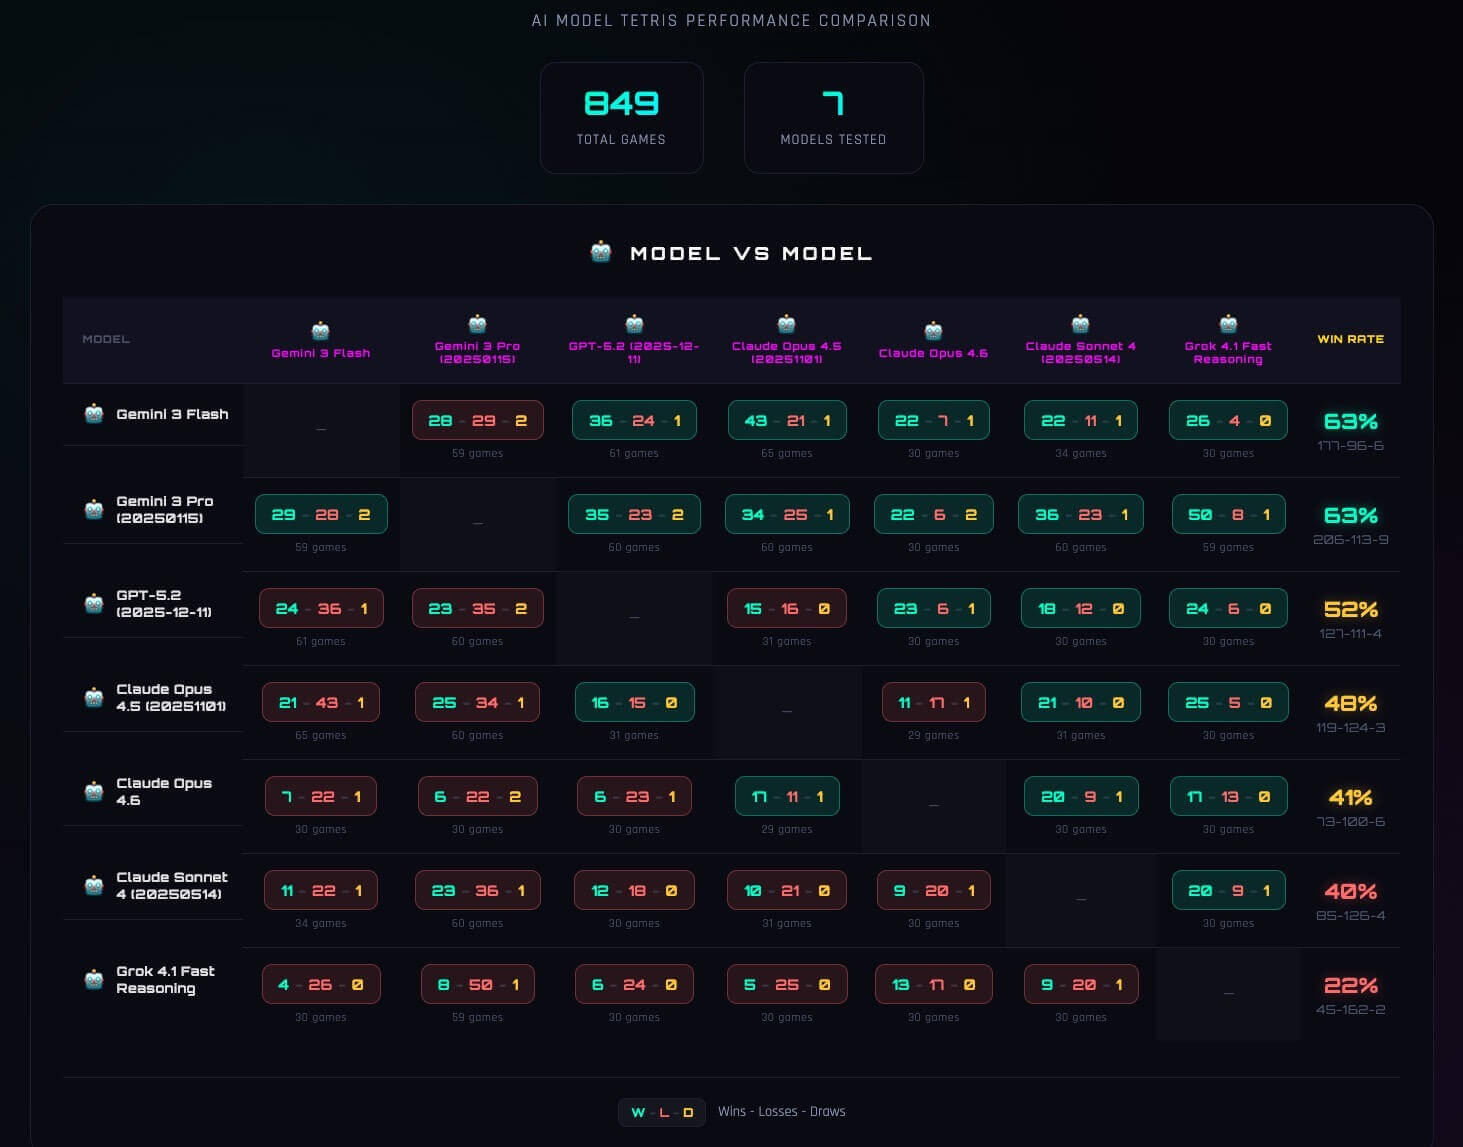Click the W-L-D legend badge
Viewport: 1463px width, 1147px height.
tap(662, 1112)
